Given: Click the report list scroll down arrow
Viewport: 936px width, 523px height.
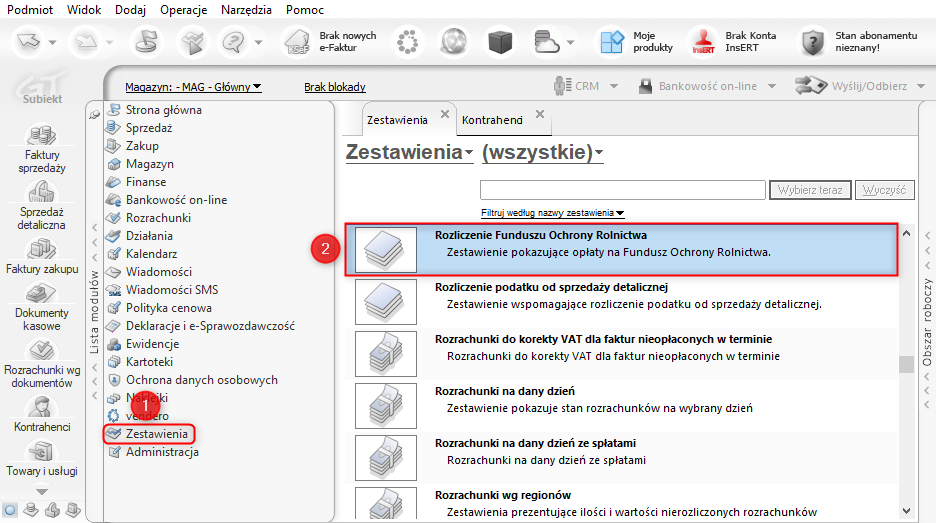Looking at the screenshot, I should [x=906, y=511].
